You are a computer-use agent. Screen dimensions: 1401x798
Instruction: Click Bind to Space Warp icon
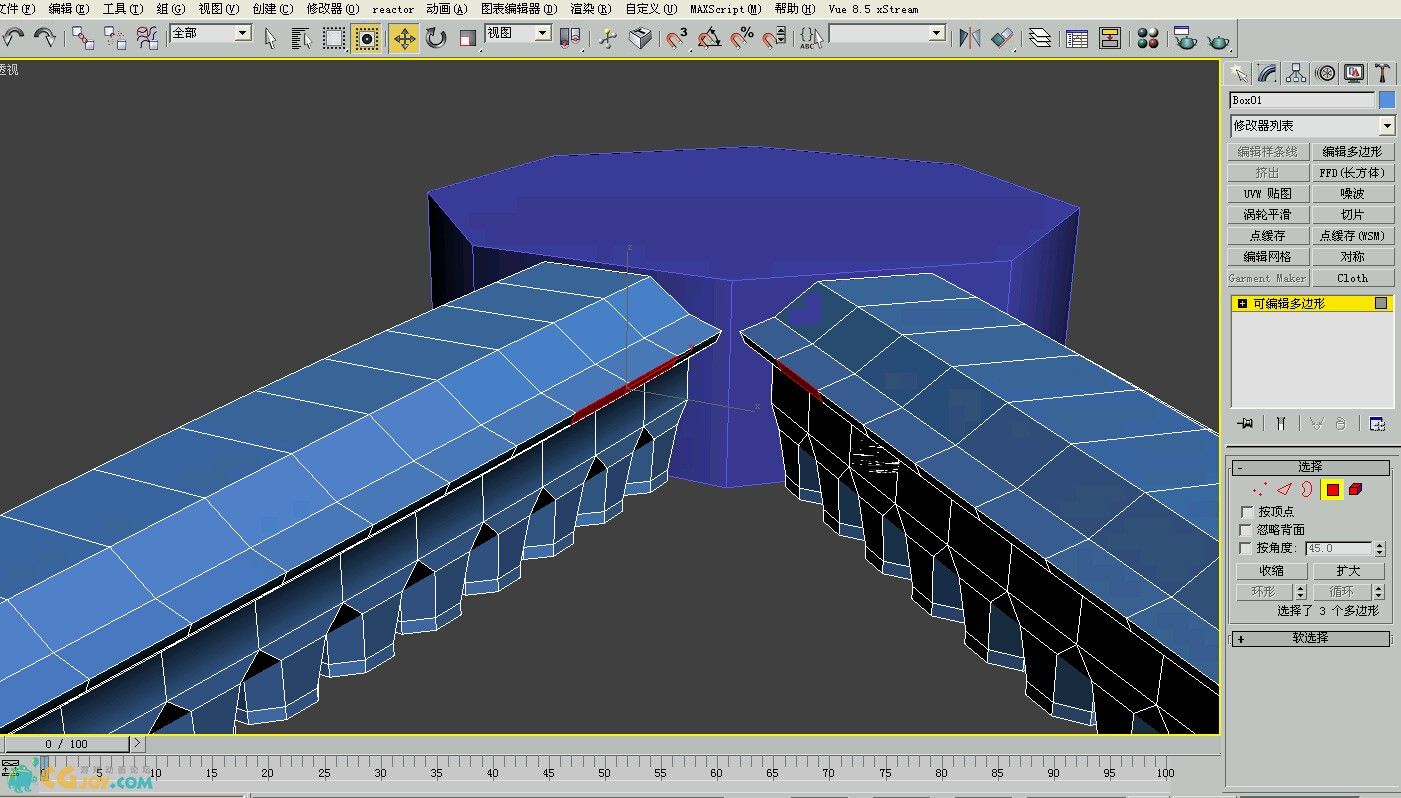tap(147, 38)
